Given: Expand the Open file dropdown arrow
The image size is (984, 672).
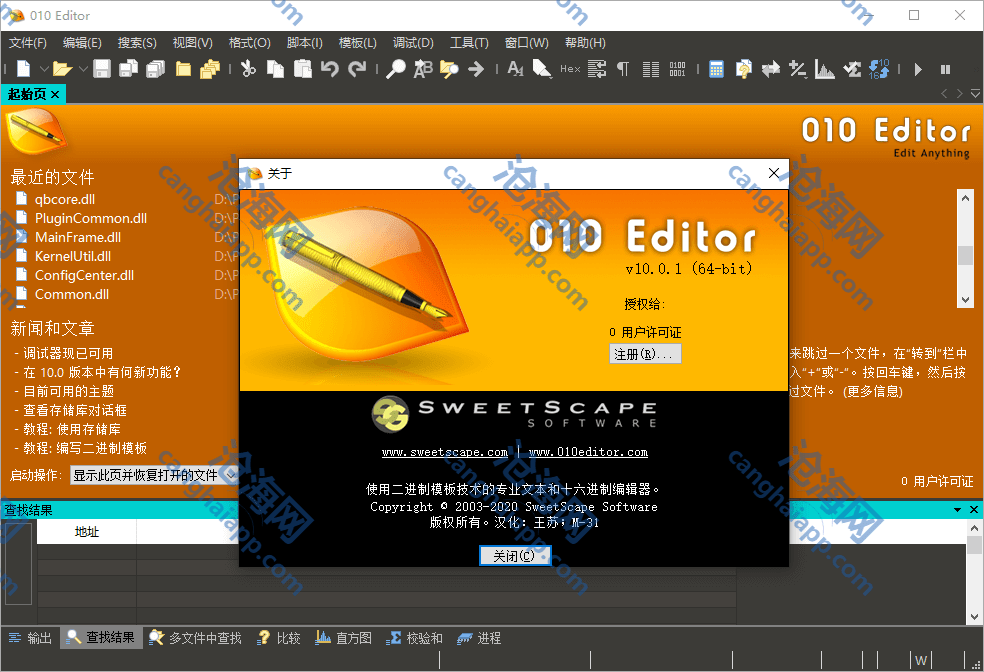Looking at the screenshot, I should point(81,69).
